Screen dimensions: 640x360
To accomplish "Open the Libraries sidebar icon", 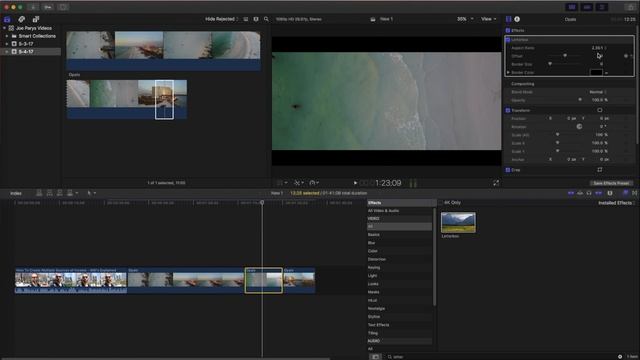I will (7, 19).
